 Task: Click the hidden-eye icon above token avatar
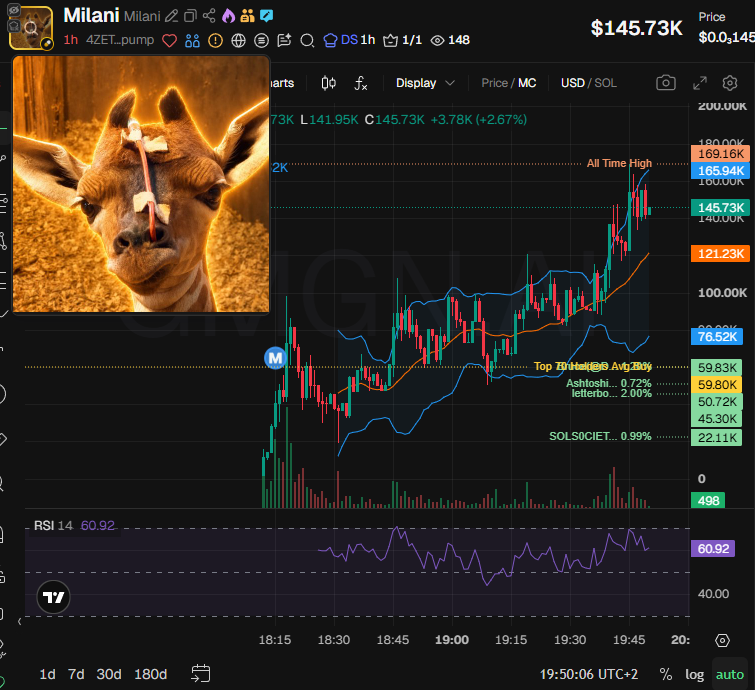(14, 10)
